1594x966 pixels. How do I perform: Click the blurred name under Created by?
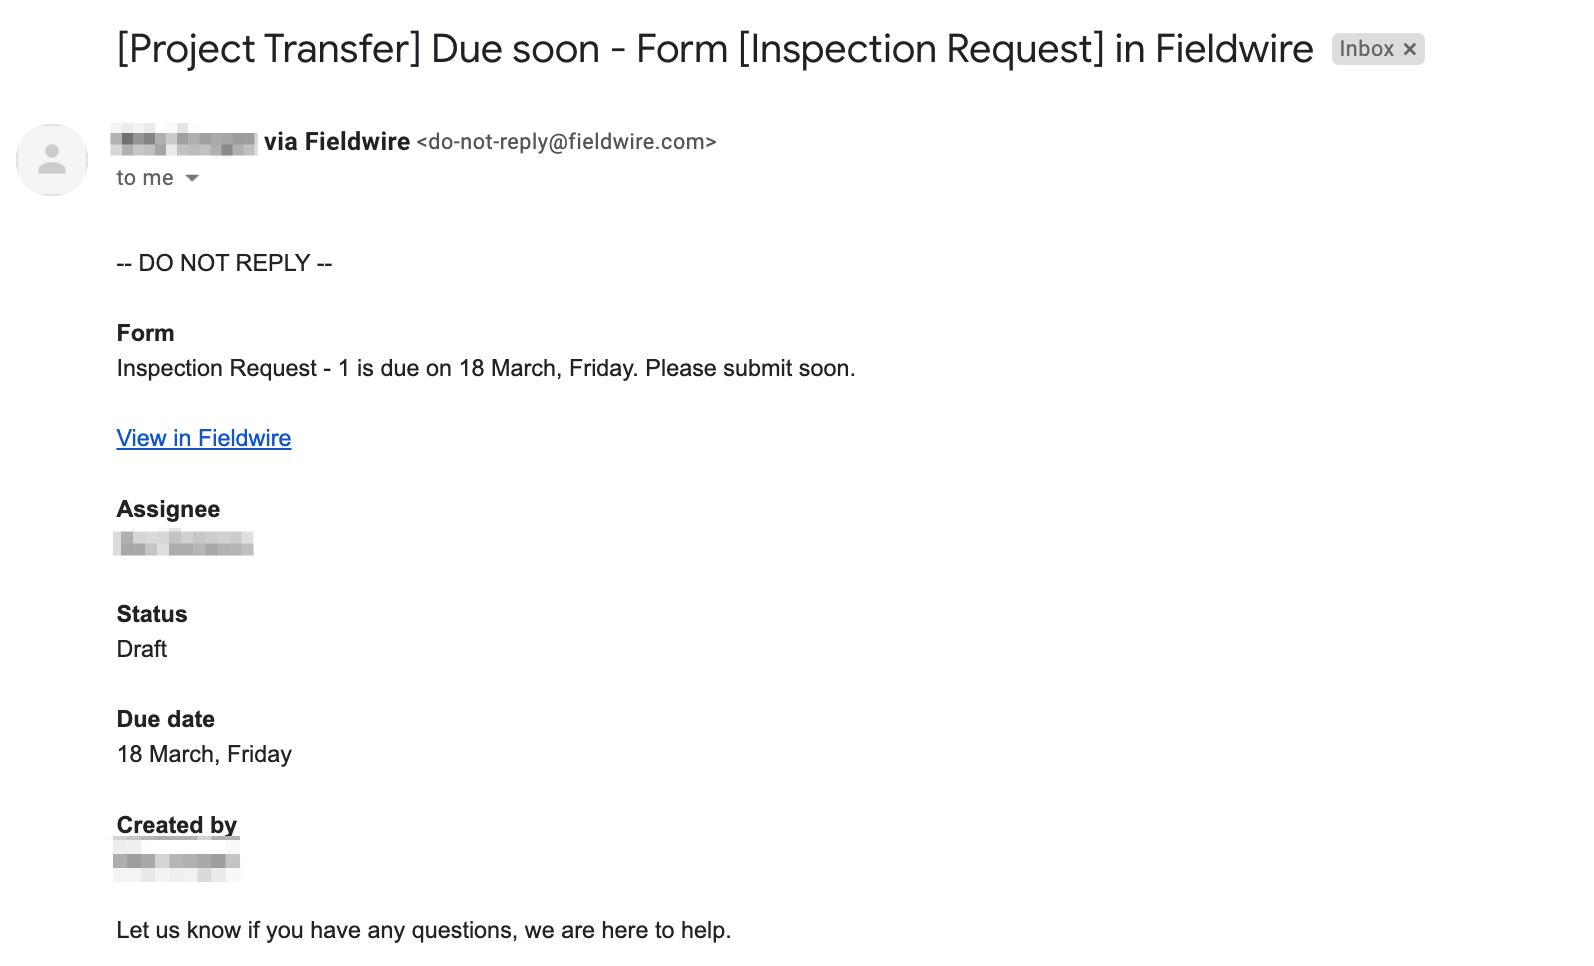177,860
